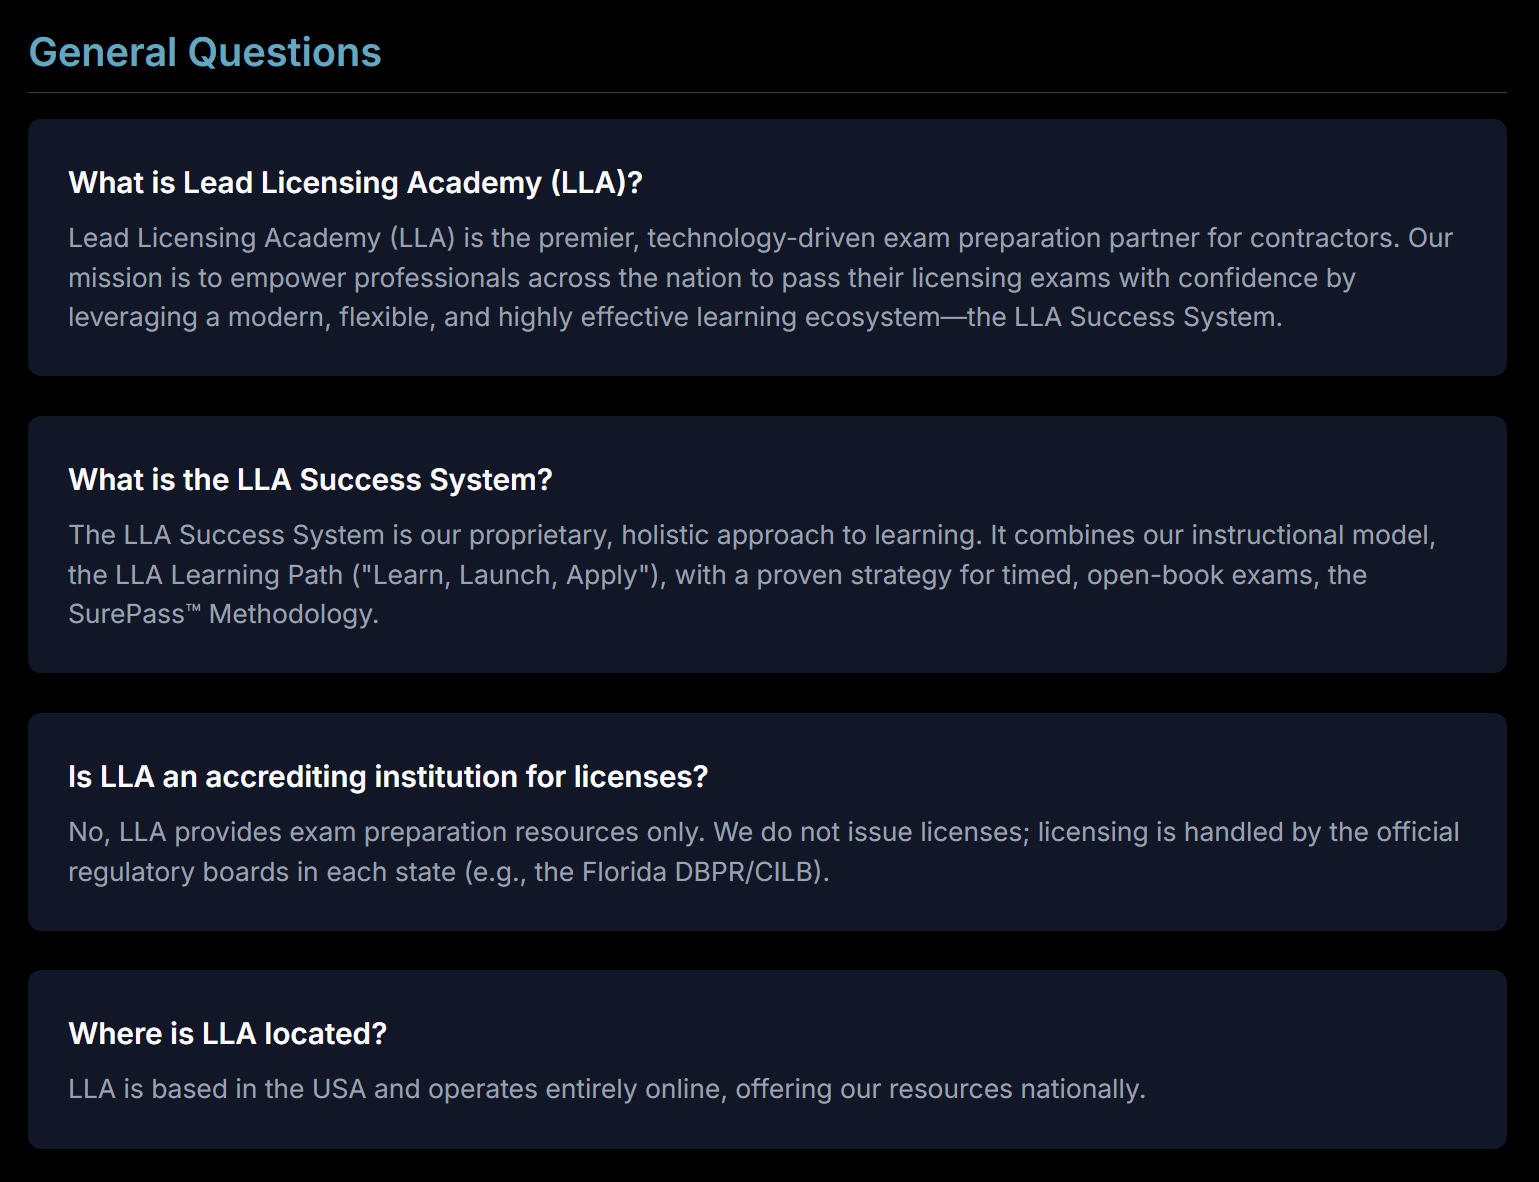Click the "SurePass™ Methodology" text
Screen dimensions: 1539x1182
[222, 614]
